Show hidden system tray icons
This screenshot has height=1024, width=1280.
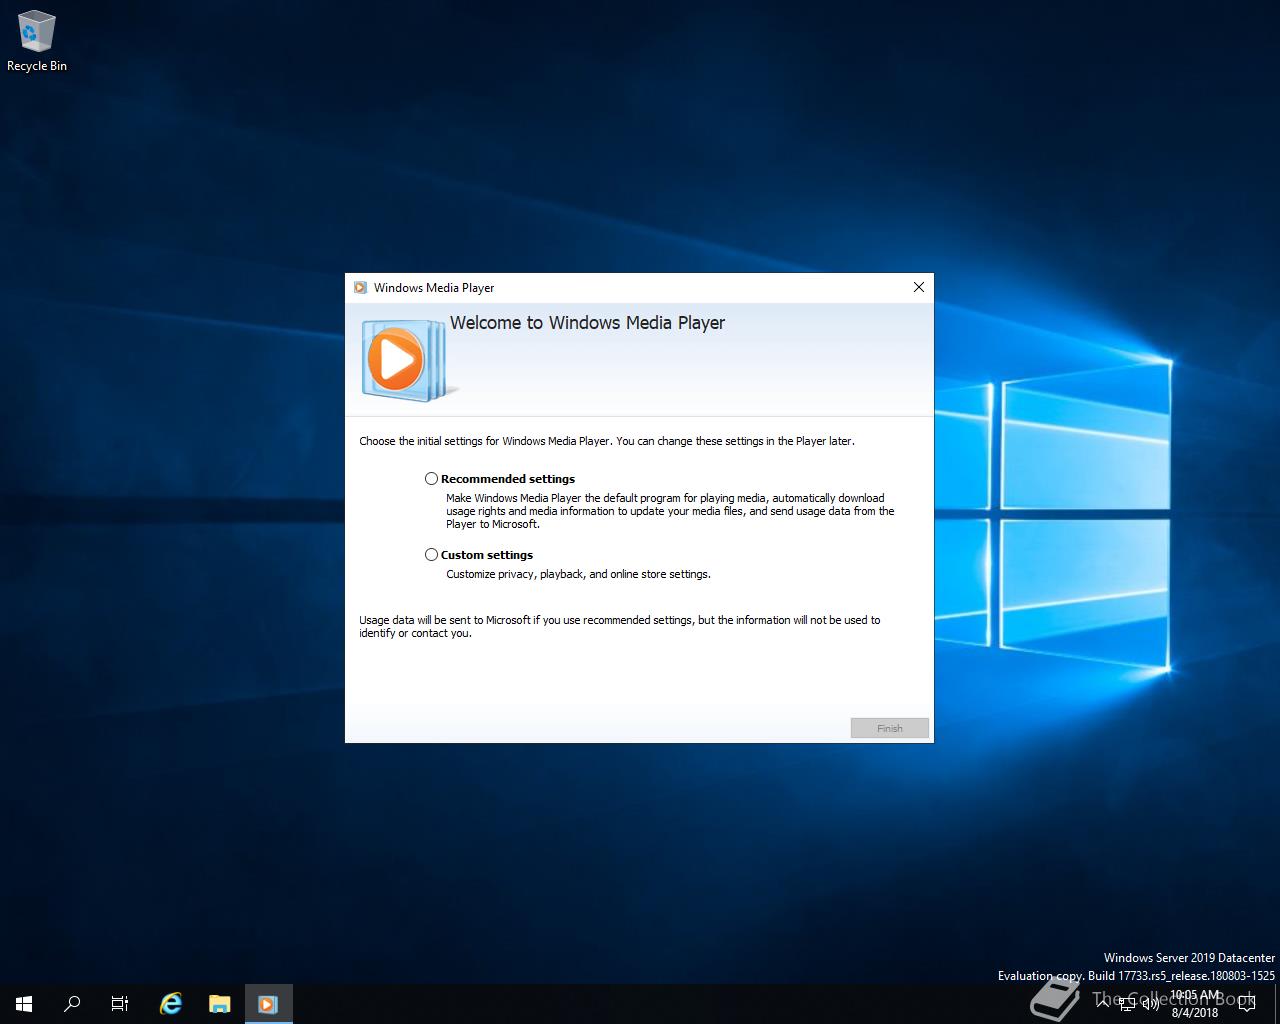coord(1103,1003)
